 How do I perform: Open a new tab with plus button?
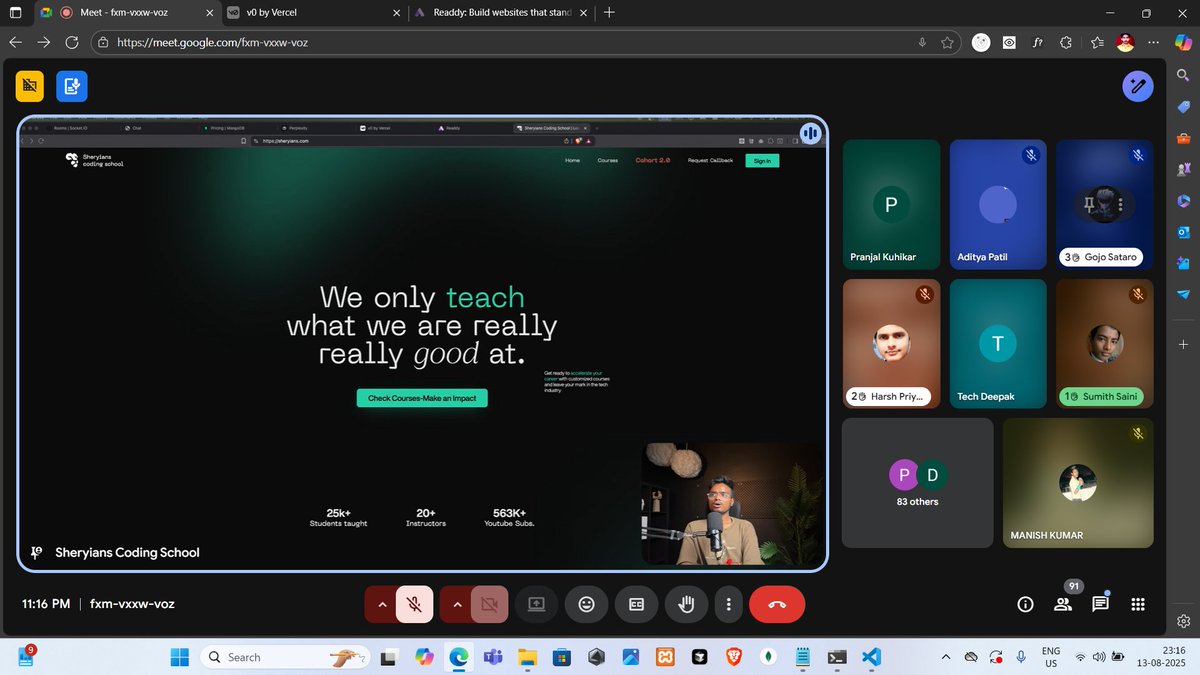click(609, 13)
